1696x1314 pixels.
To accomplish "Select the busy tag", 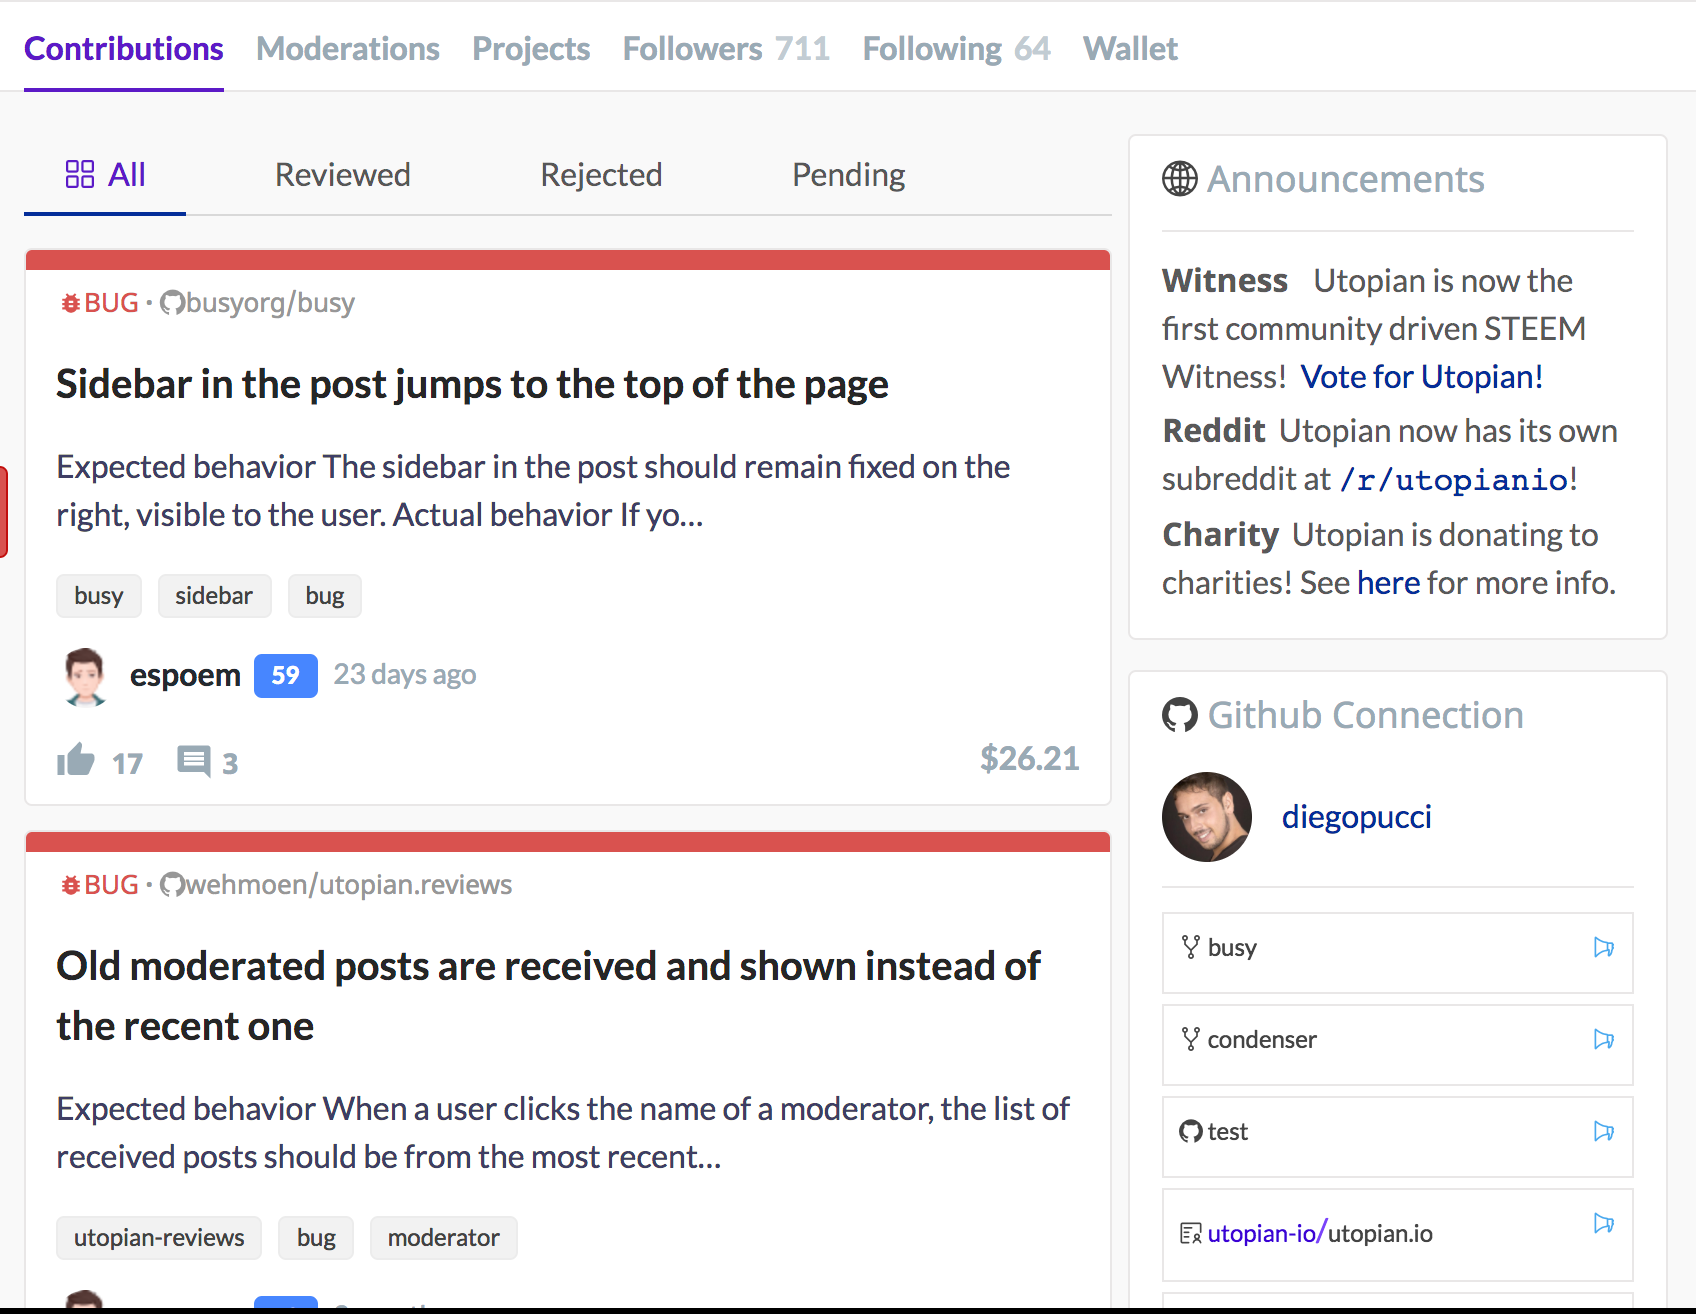I will pos(99,596).
